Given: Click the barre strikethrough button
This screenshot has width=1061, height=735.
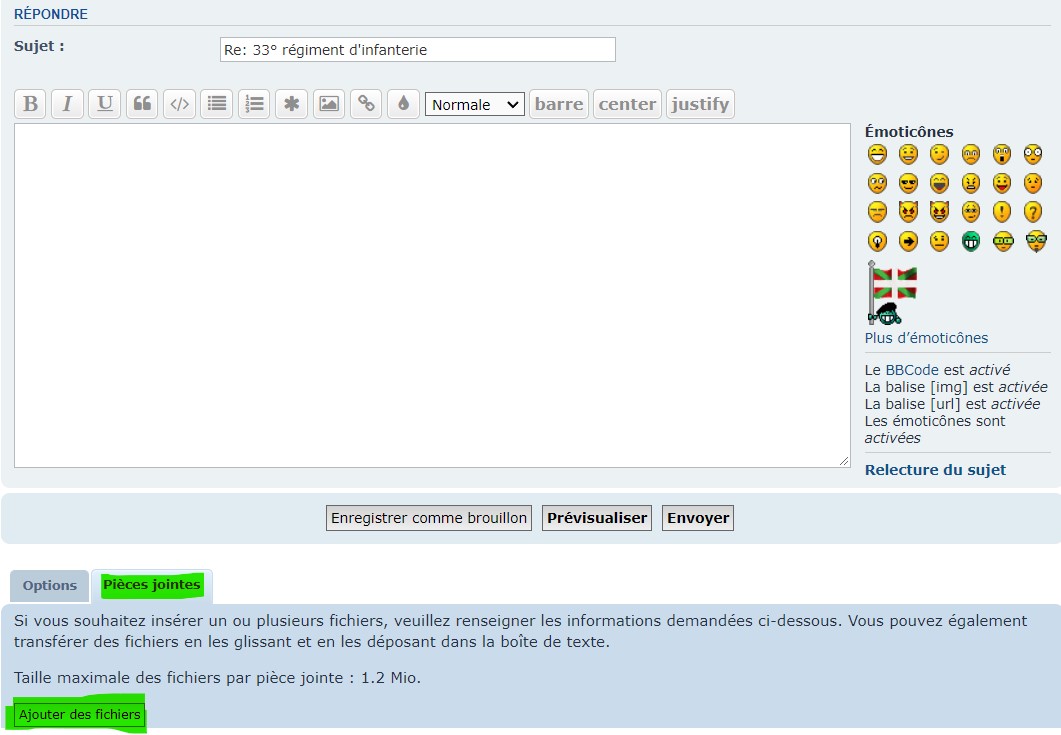Looking at the screenshot, I should pyautogui.click(x=558, y=104).
